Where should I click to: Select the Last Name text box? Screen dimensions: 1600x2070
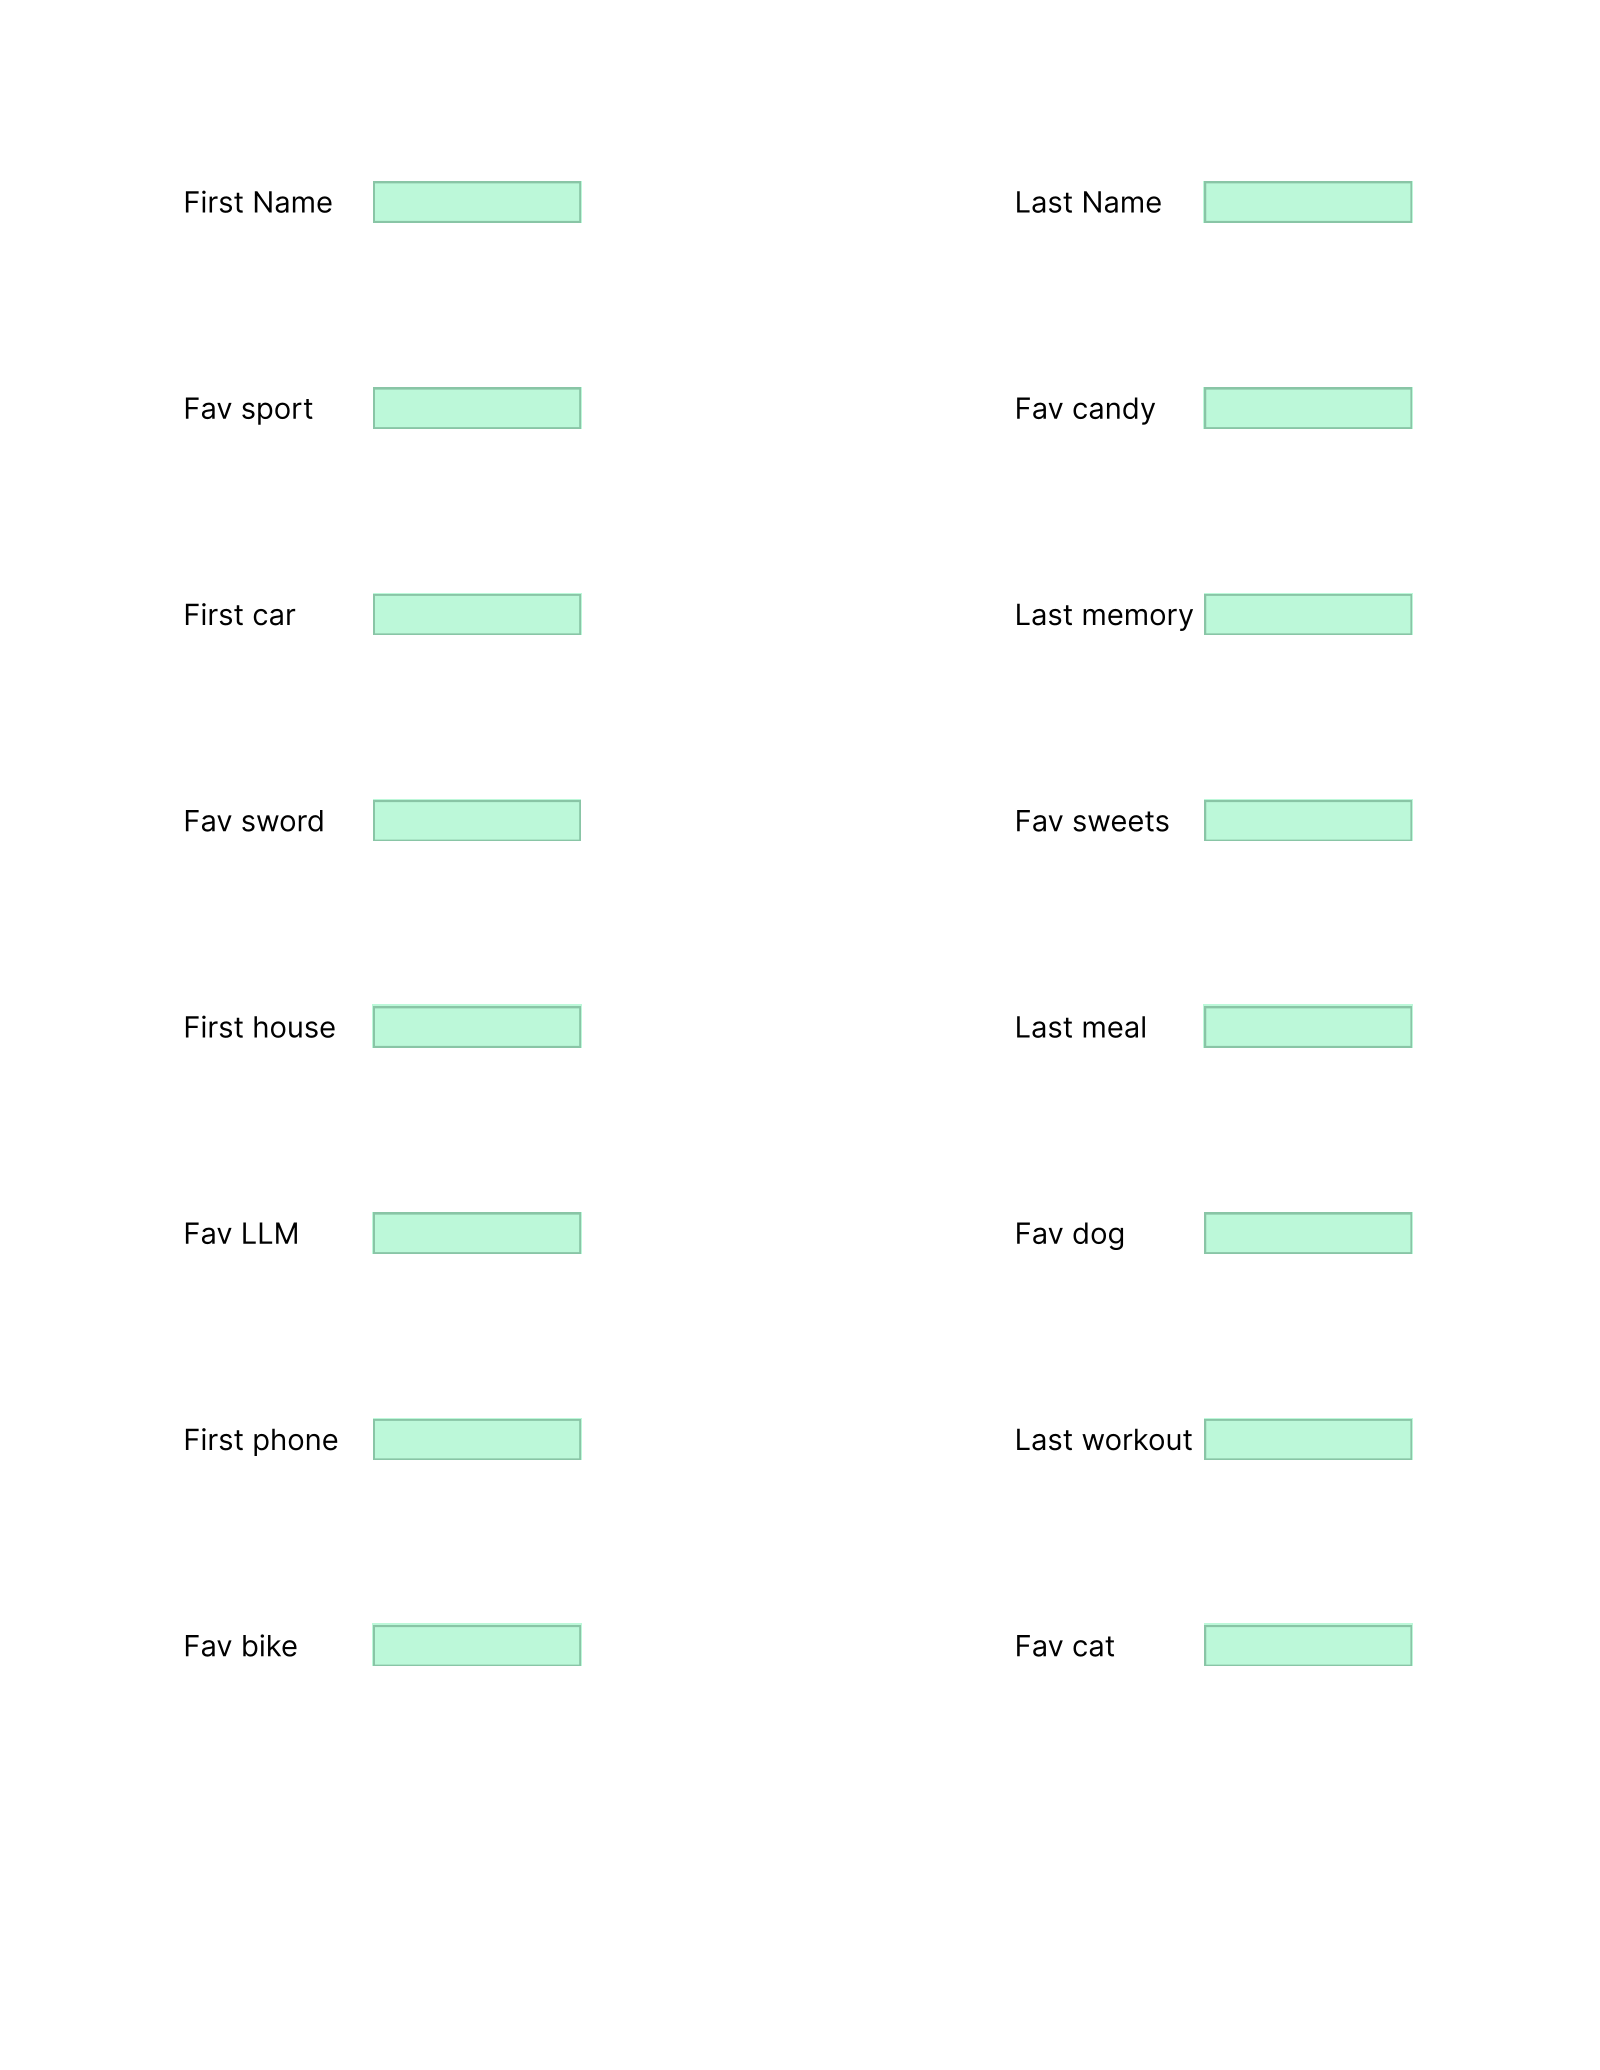click(1308, 202)
